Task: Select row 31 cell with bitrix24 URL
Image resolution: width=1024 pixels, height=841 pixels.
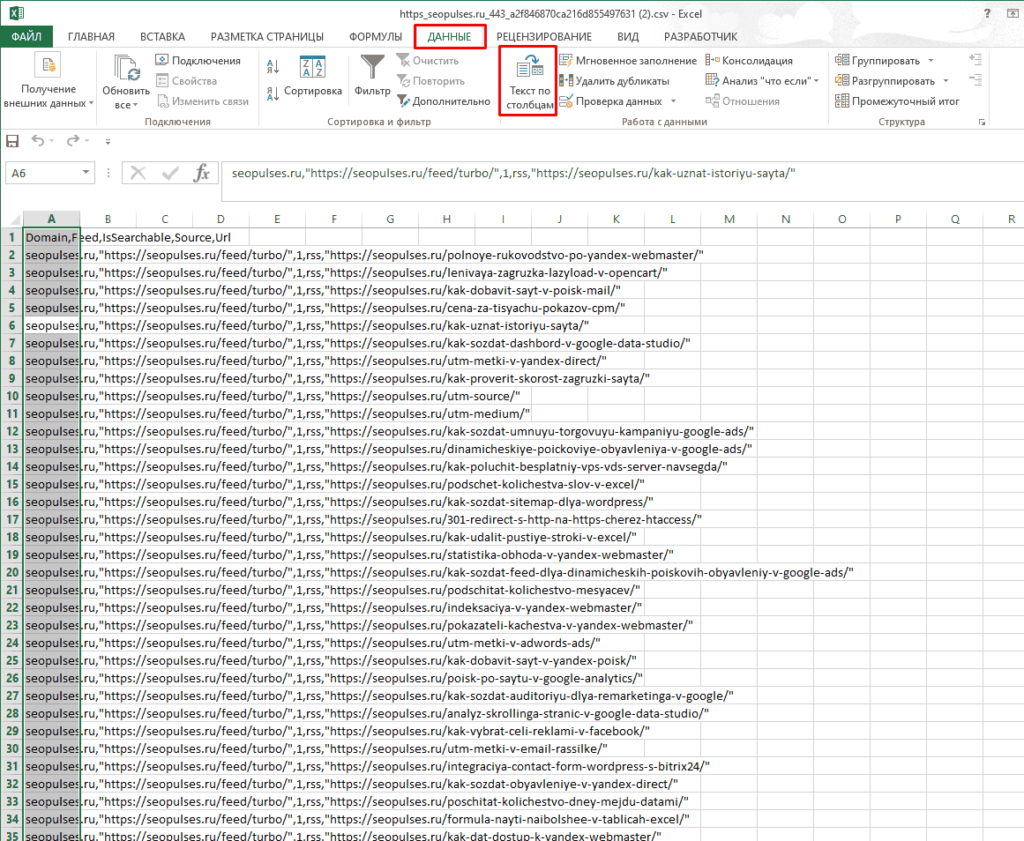Action: click(x=52, y=767)
